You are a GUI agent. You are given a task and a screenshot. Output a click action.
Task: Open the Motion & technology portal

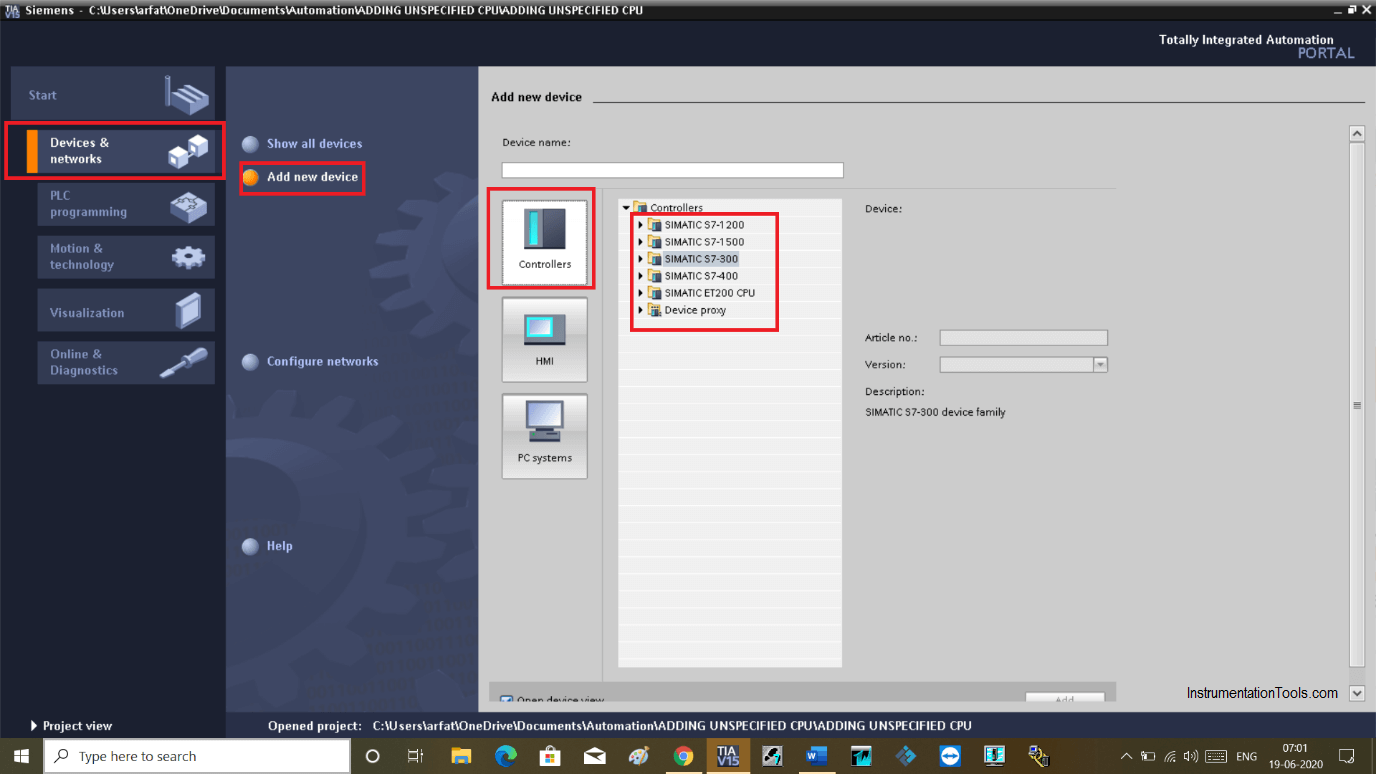click(x=126, y=257)
